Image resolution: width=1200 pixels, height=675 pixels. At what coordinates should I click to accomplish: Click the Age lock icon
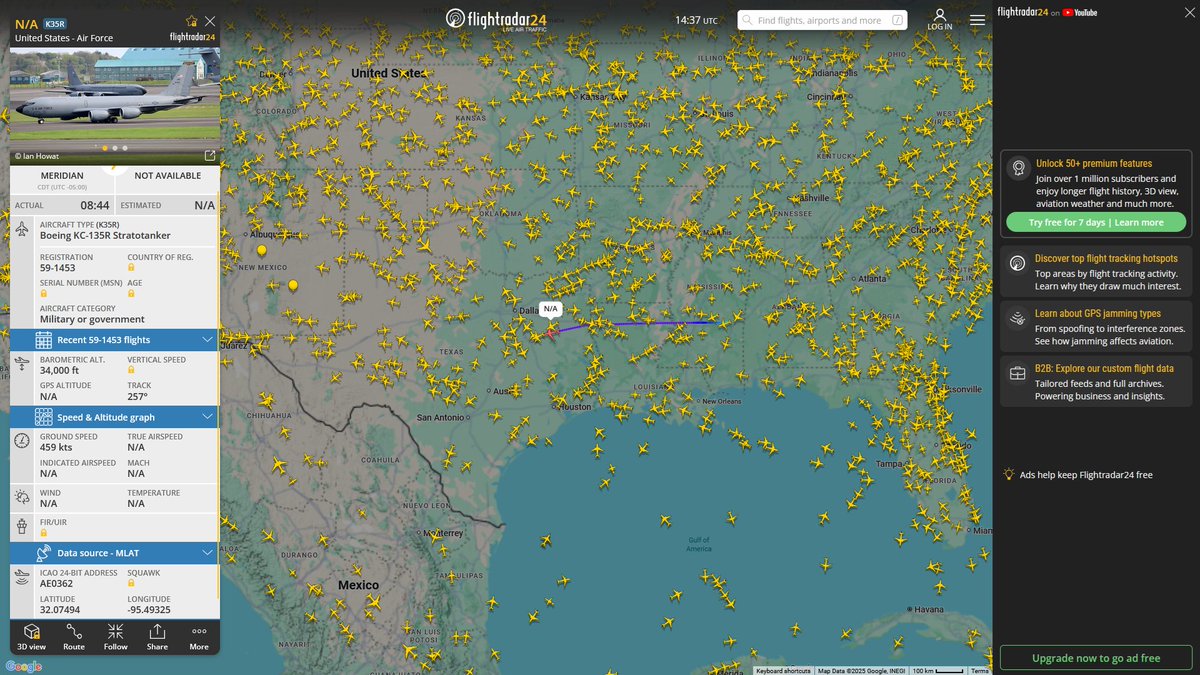131,295
